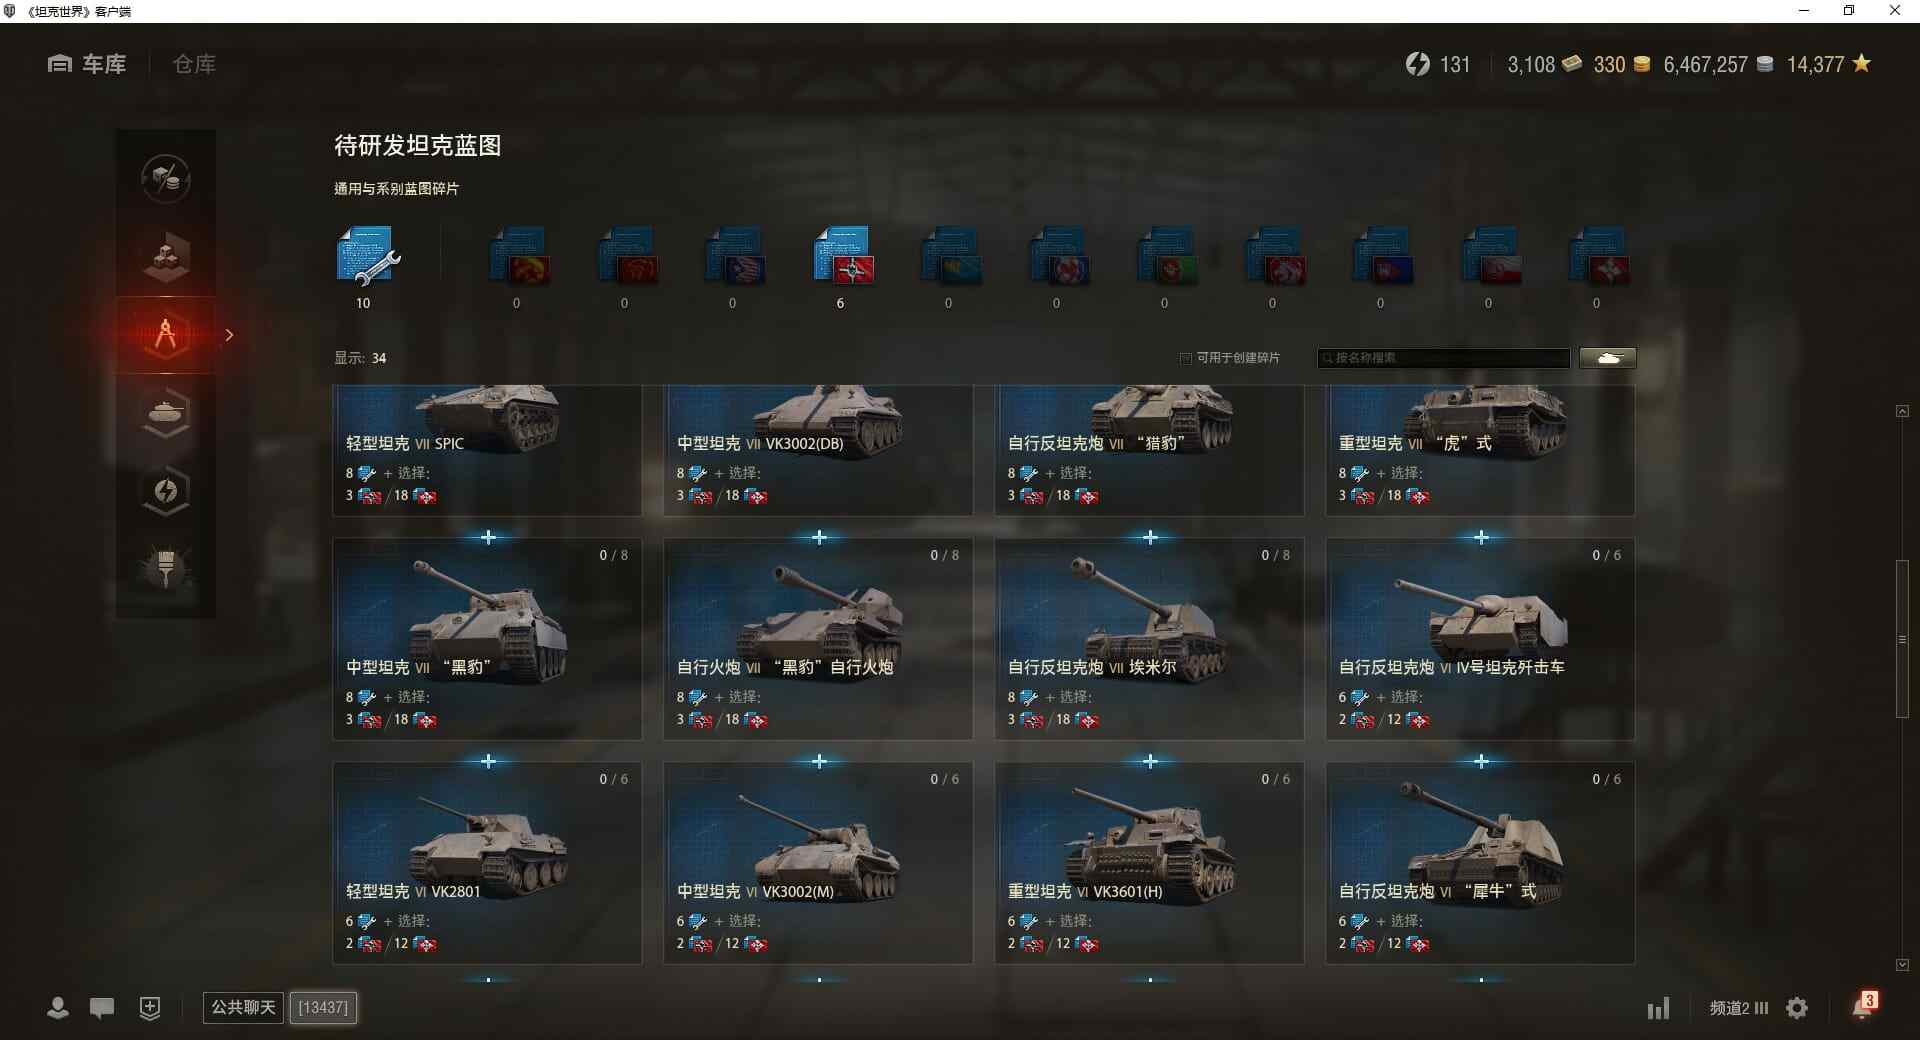The height and width of the screenshot is (1040, 1920).
Task: Switch to the 车库 tab
Action: point(87,64)
